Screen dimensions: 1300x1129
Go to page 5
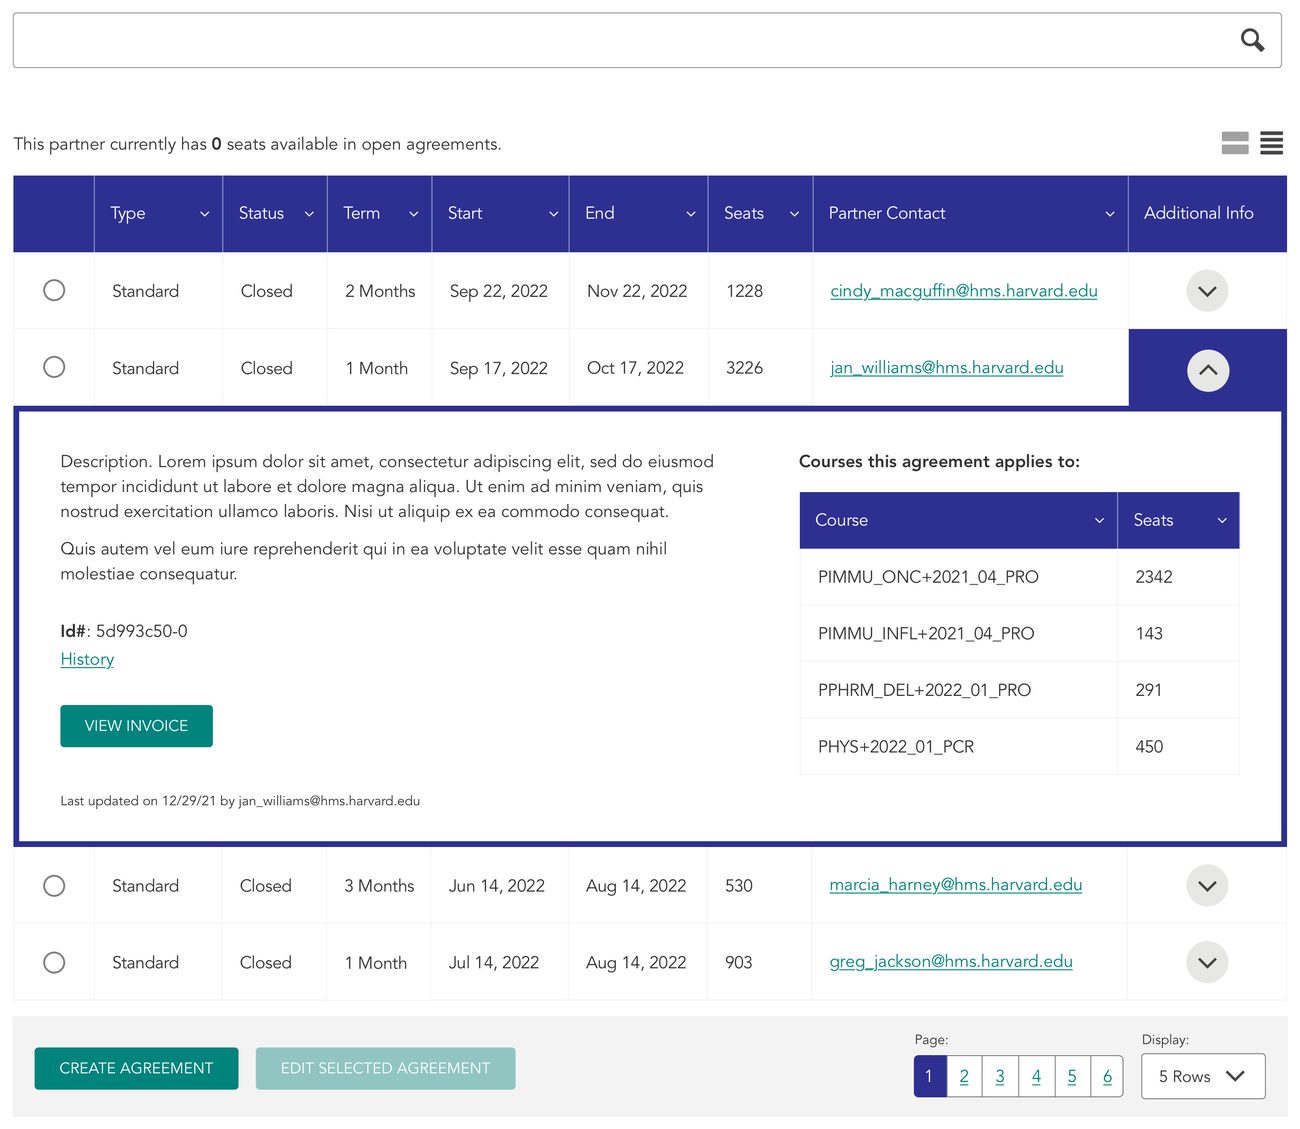click(x=1072, y=1076)
